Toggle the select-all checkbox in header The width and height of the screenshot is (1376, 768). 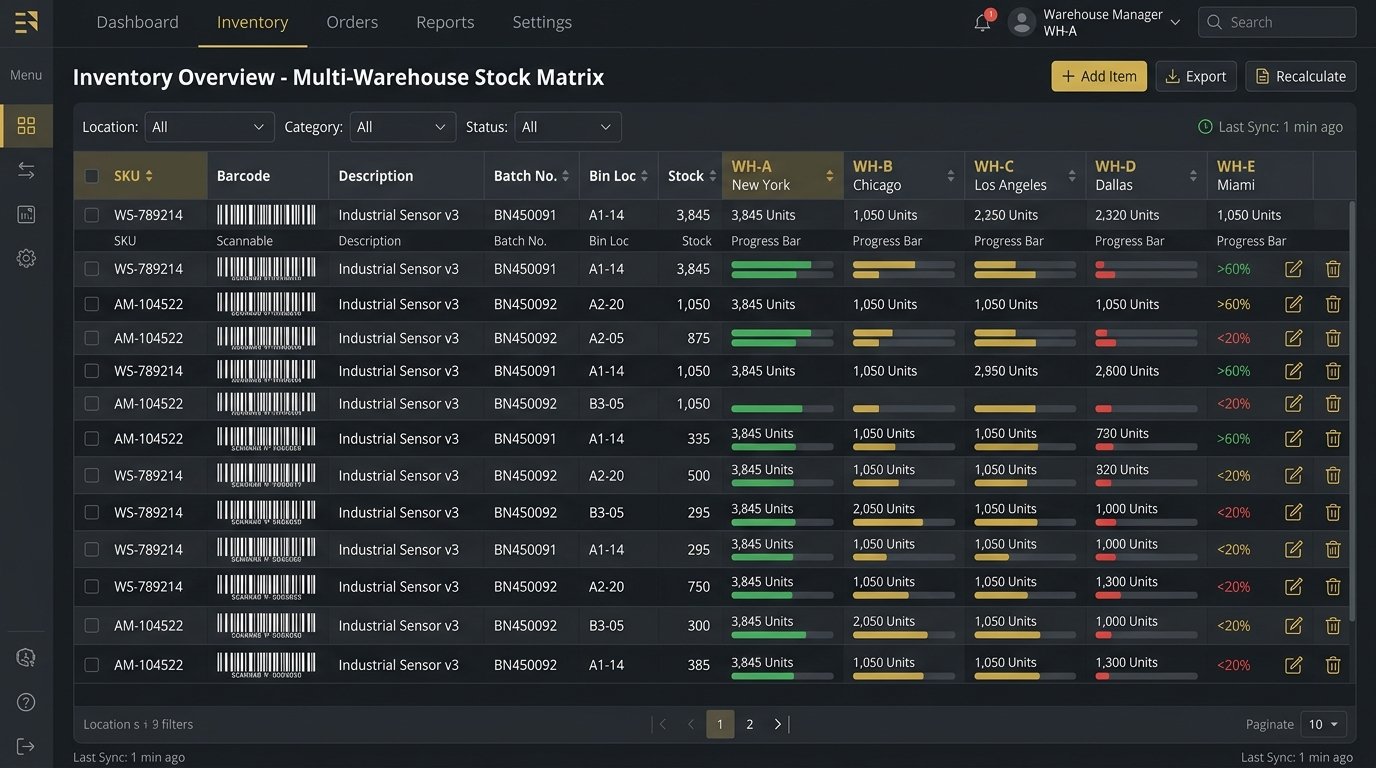tap(92, 176)
